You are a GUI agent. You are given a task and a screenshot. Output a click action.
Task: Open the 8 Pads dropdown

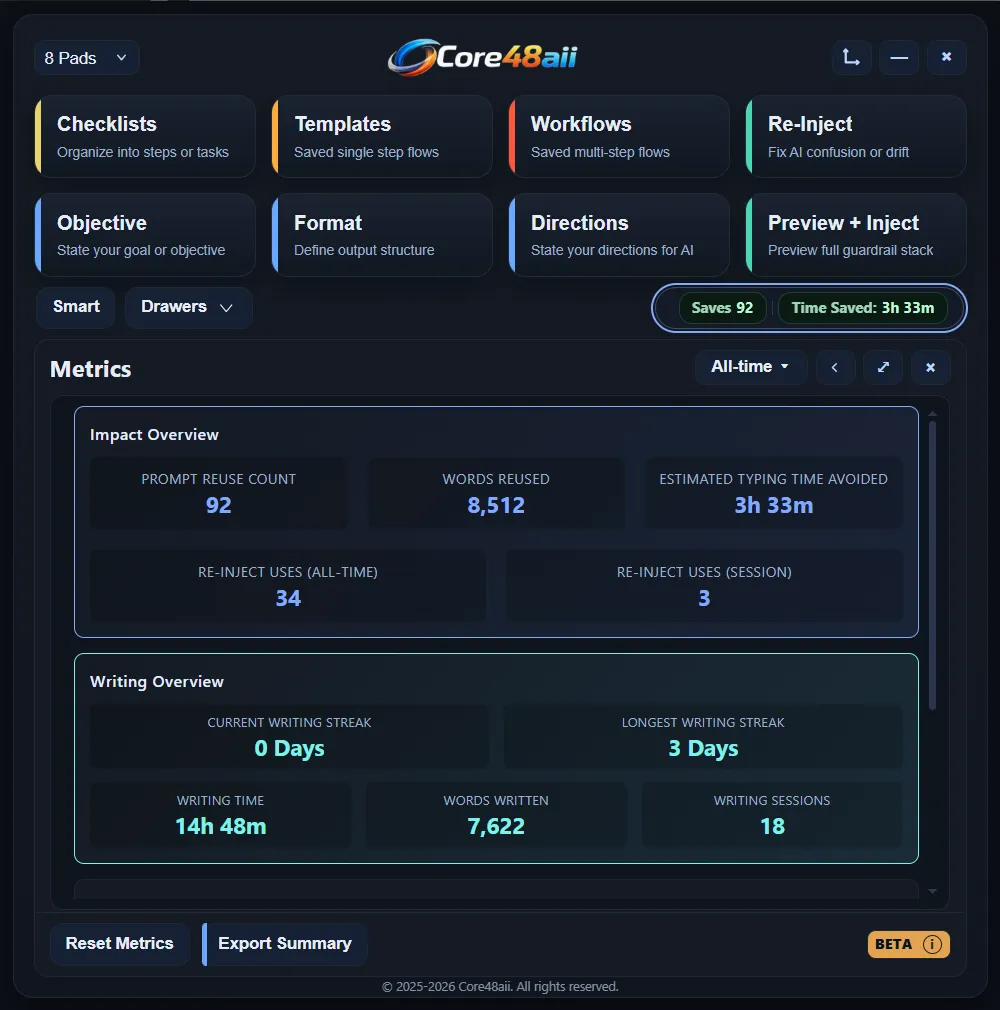click(x=86, y=57)
